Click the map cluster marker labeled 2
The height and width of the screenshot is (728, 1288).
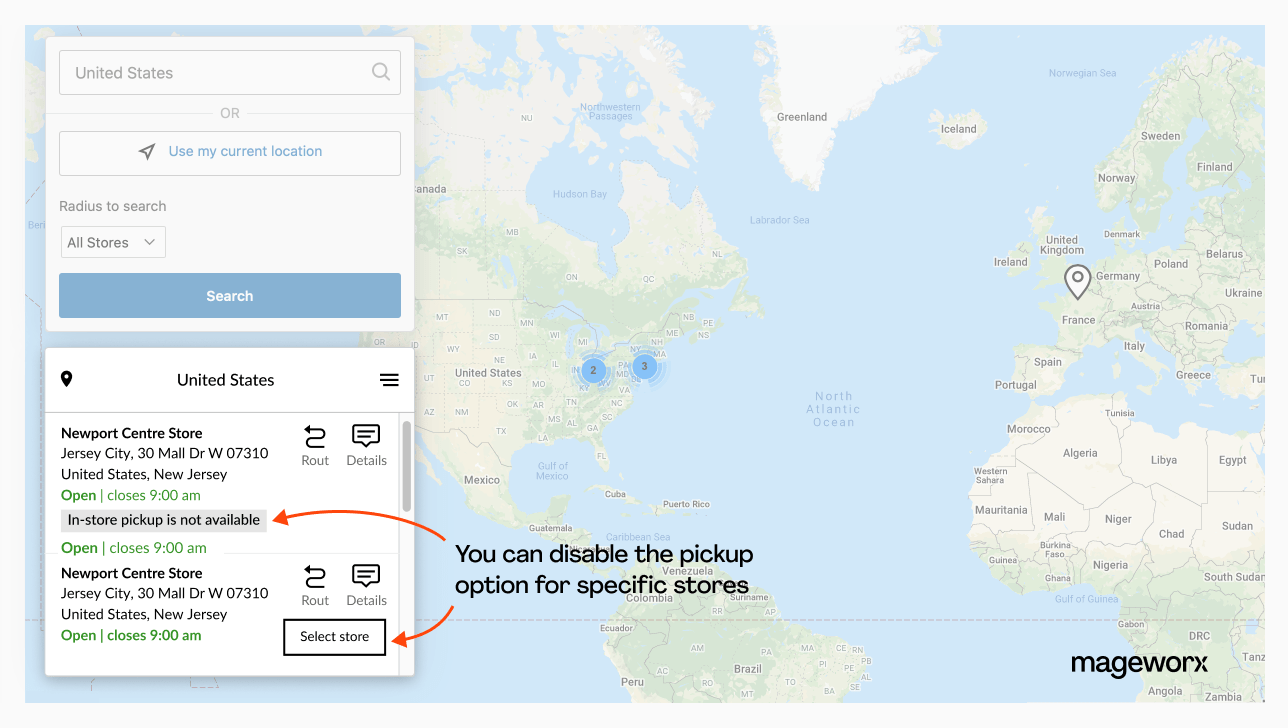593,370
